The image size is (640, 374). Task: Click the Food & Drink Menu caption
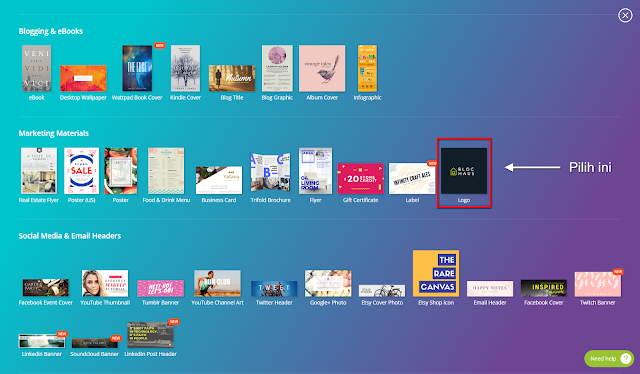(166, 200)
